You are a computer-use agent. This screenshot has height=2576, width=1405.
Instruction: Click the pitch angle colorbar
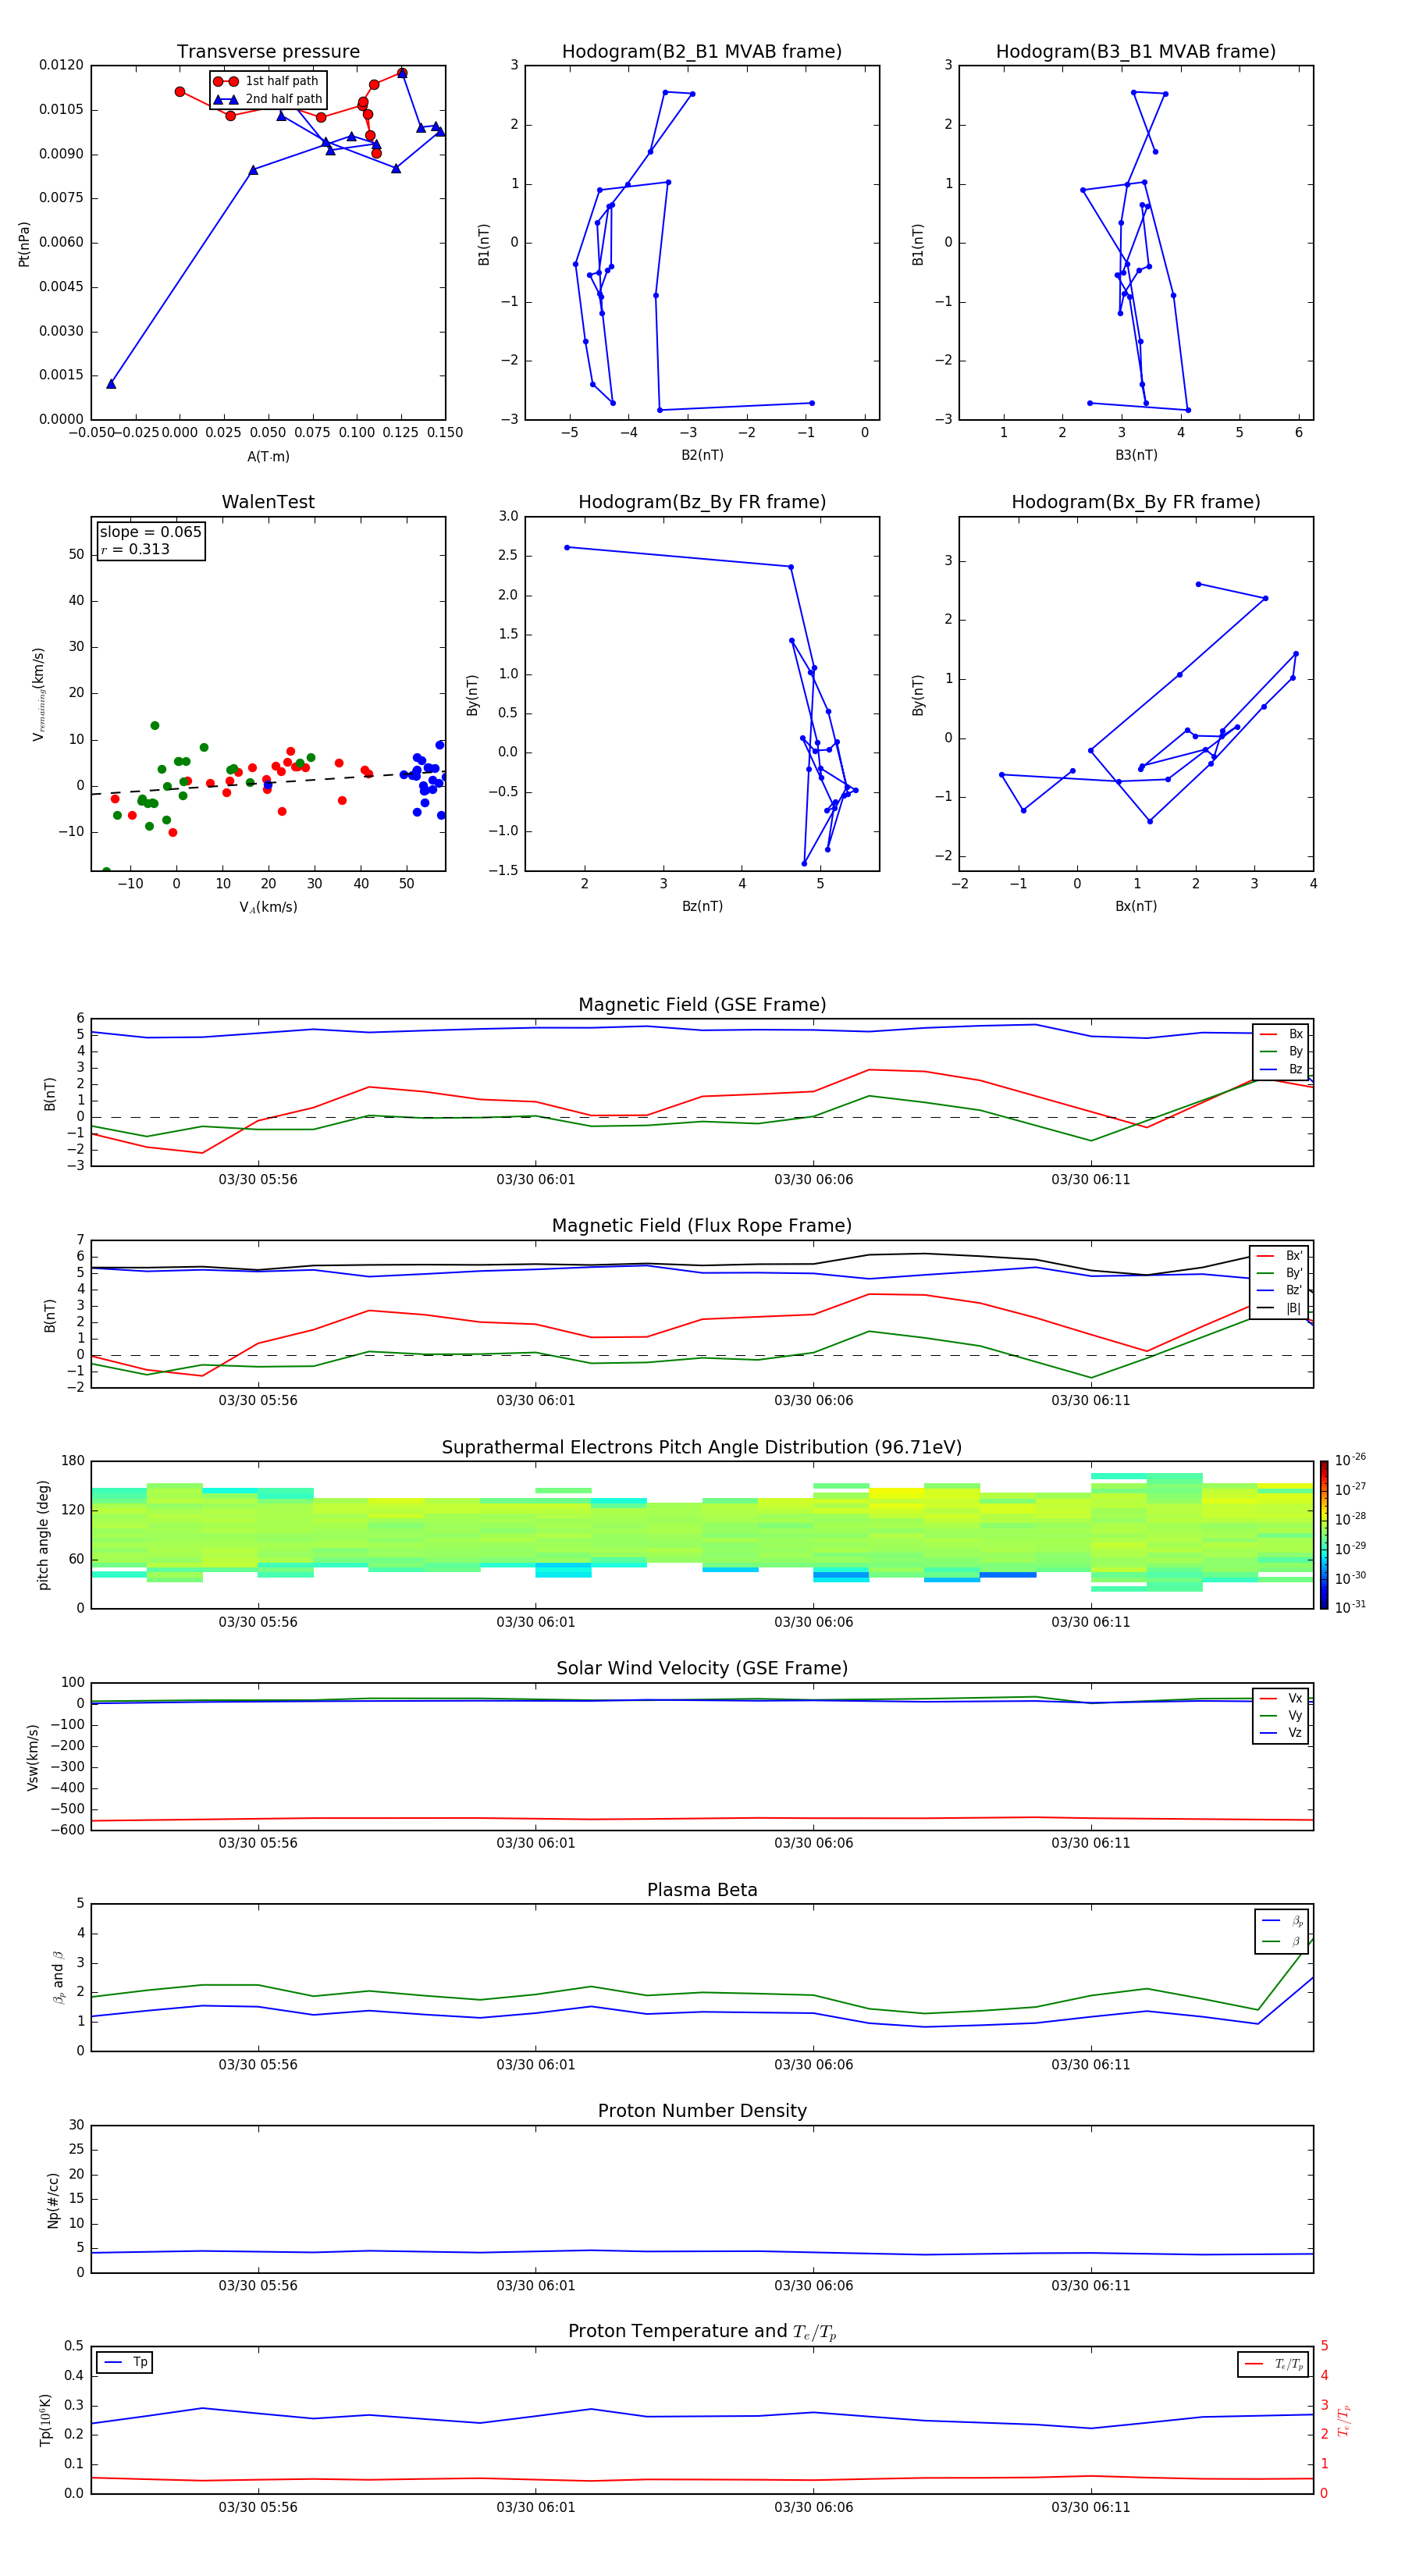tap(1324, 1535)
